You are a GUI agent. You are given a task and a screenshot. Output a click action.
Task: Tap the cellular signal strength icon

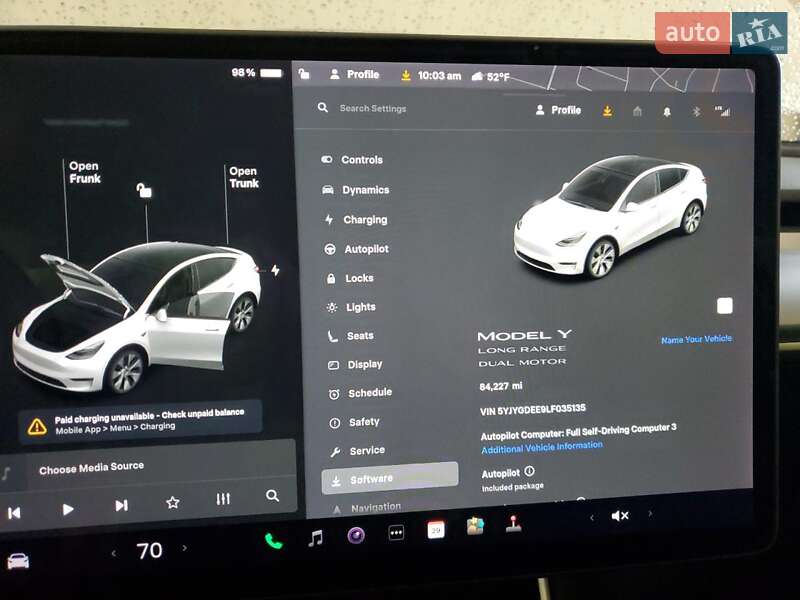tap(725, 110)
